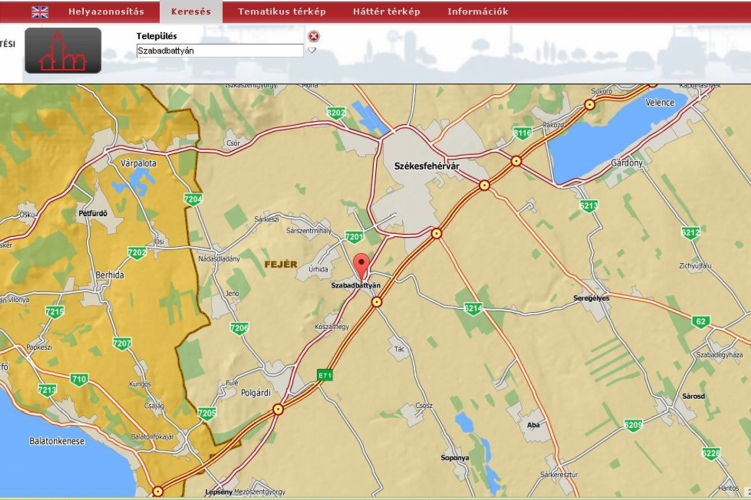Open the Háttér térkép menu

[x=387, y=12]
